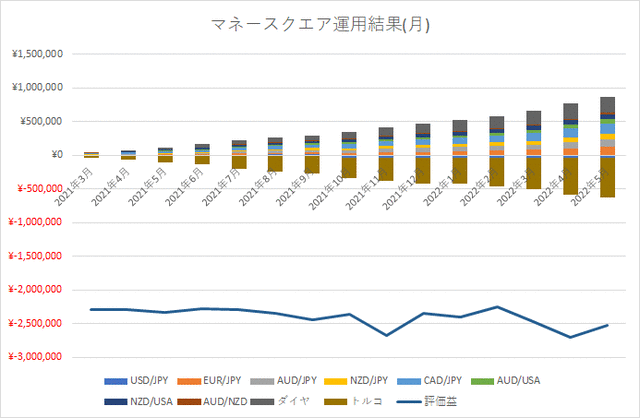Select the AUD/USA legend label

tap(518, 380)
